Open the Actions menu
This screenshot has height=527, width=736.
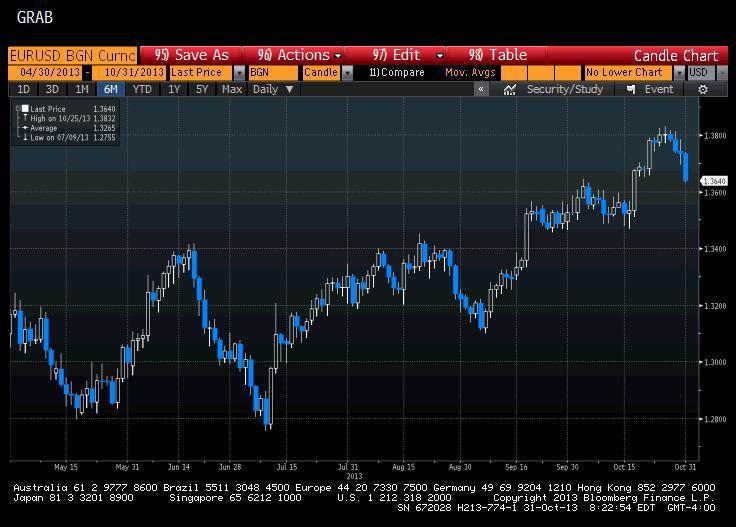point(299,55)
